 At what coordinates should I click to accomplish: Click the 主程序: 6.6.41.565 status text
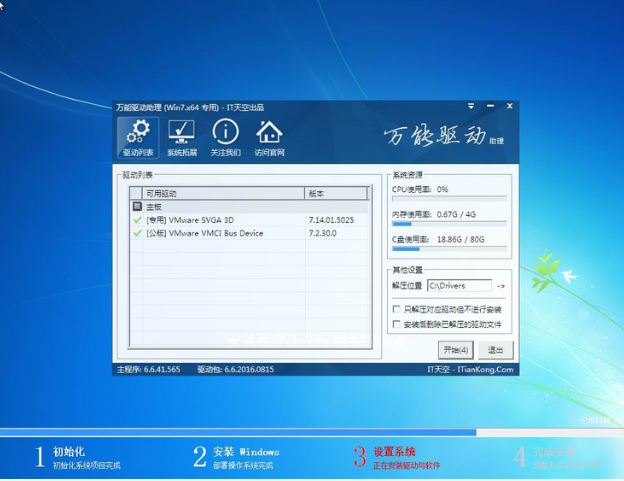click(x=148, y=369)
